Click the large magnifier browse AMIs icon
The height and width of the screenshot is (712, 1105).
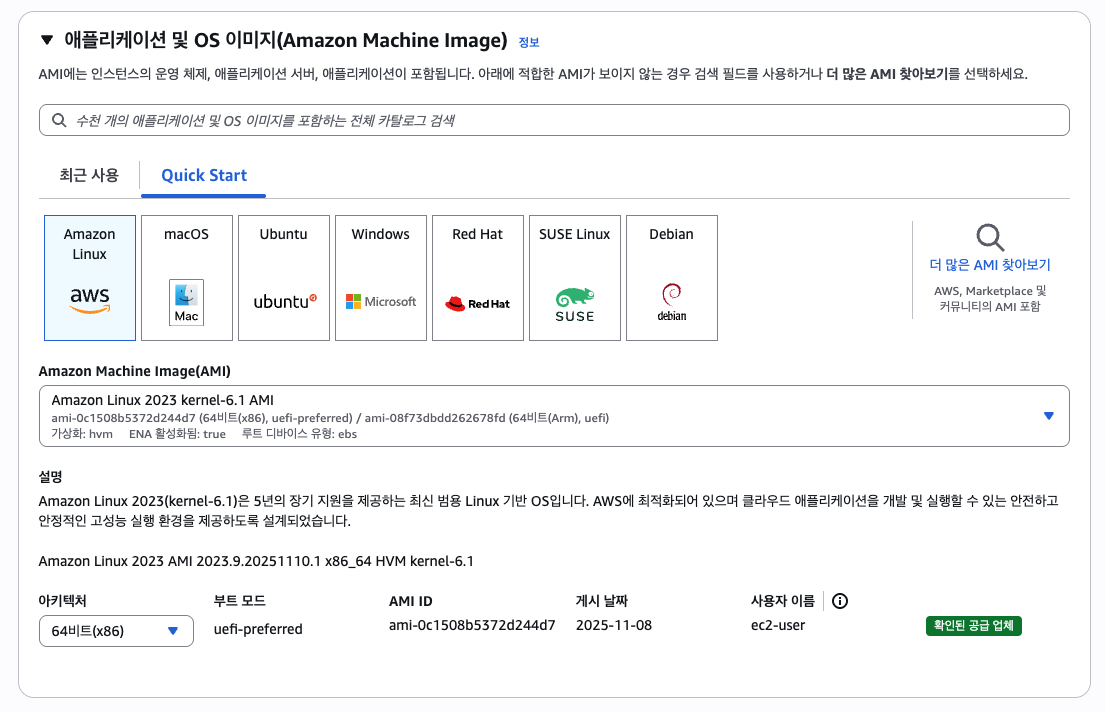[x=989, y=238]
